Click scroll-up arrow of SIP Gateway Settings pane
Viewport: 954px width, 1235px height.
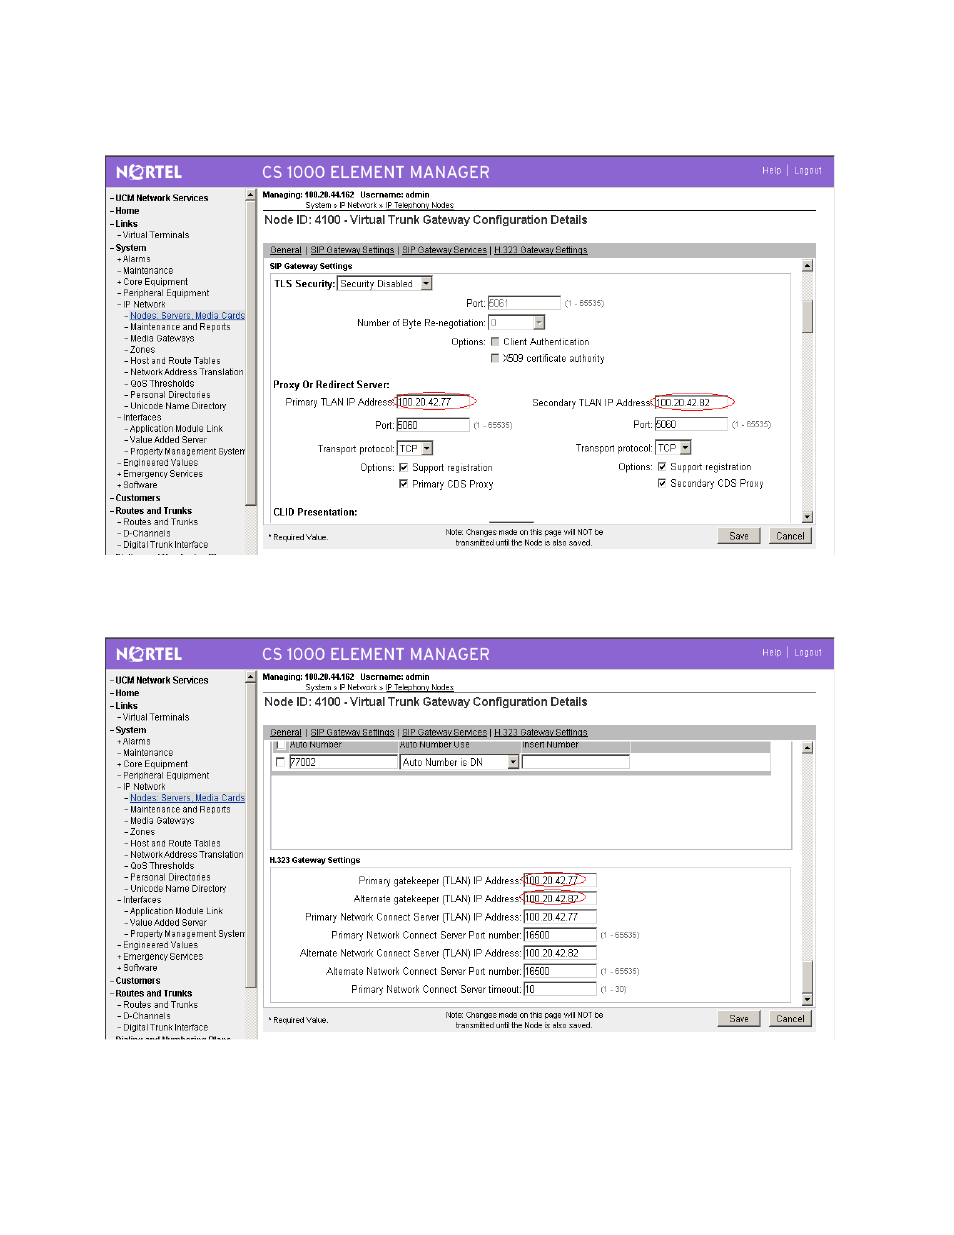point(807,266)
